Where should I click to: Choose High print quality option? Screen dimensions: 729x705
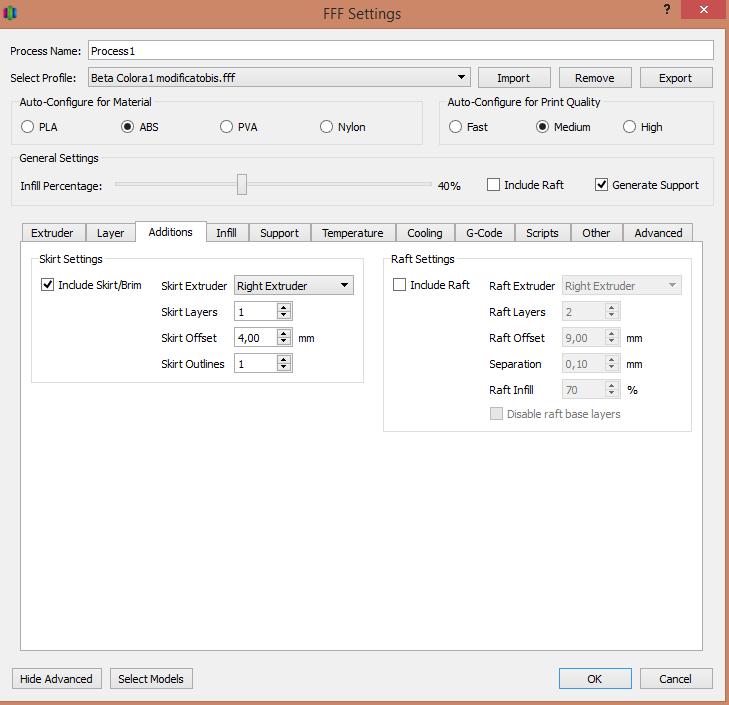(x=629, y=127)
